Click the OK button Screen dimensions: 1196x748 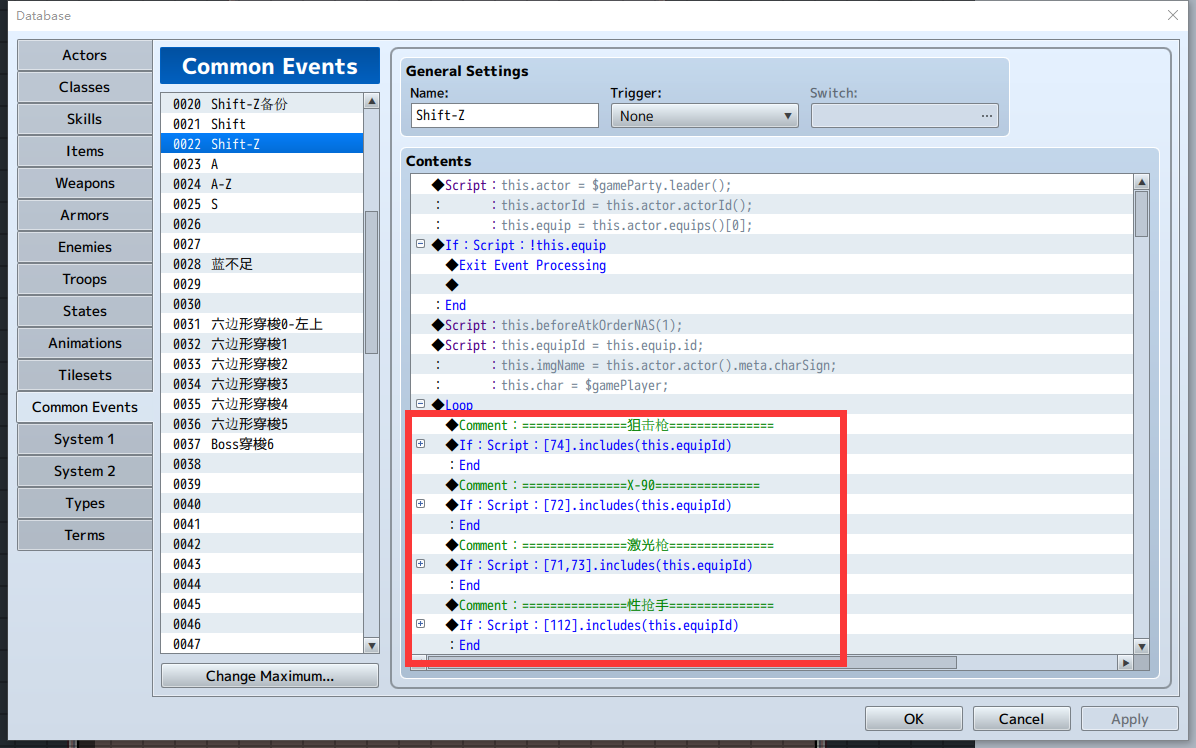pyautogui.click(x=914, y=719)
